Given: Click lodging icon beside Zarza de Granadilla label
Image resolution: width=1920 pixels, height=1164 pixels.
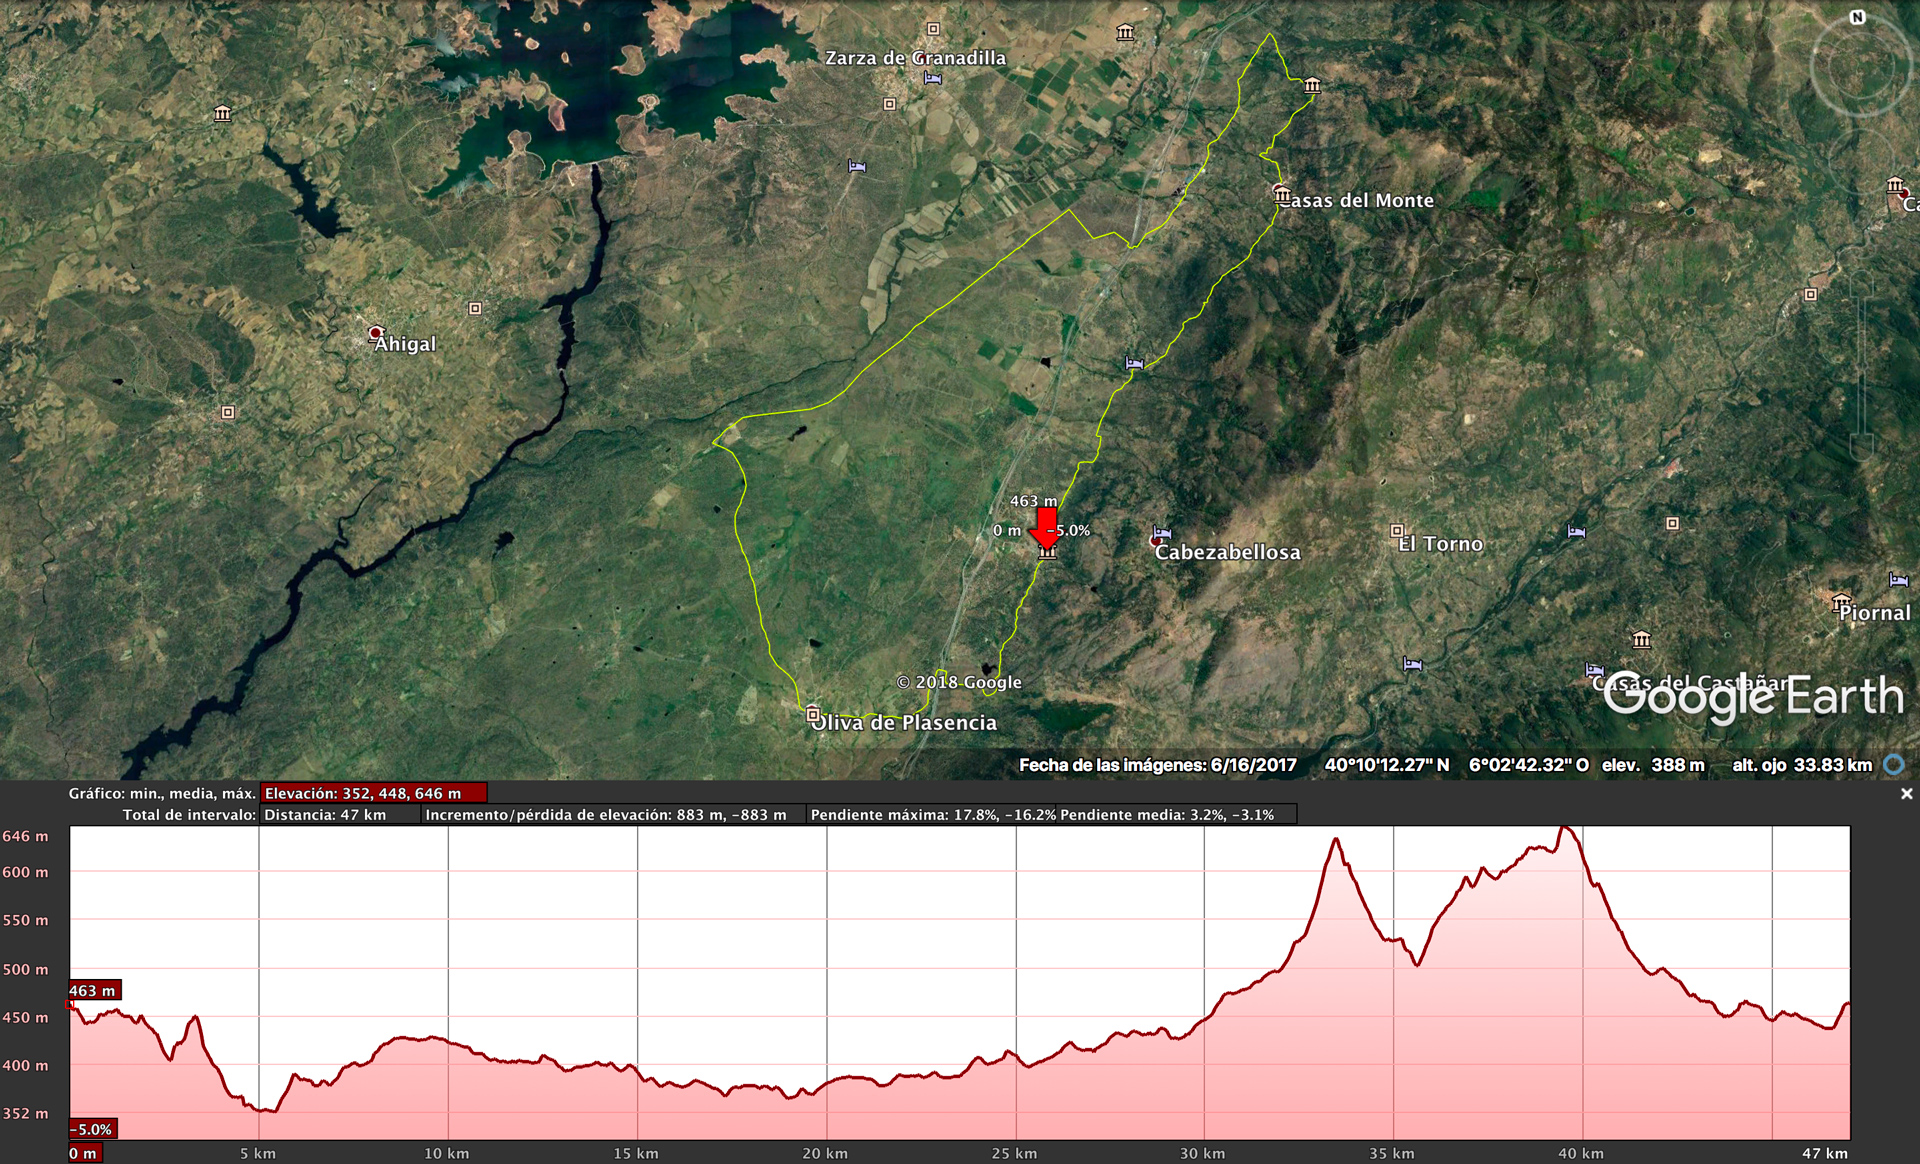Looking at the screenshot, I should 933,79.
